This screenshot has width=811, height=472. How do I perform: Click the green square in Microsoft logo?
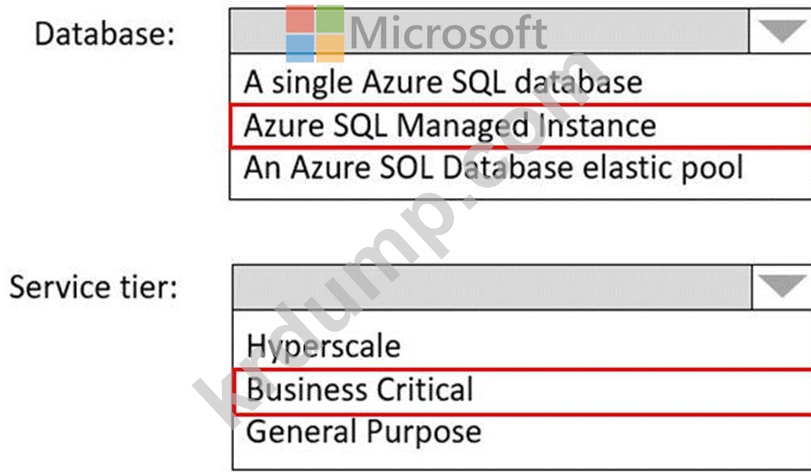[x=328, y=20]
